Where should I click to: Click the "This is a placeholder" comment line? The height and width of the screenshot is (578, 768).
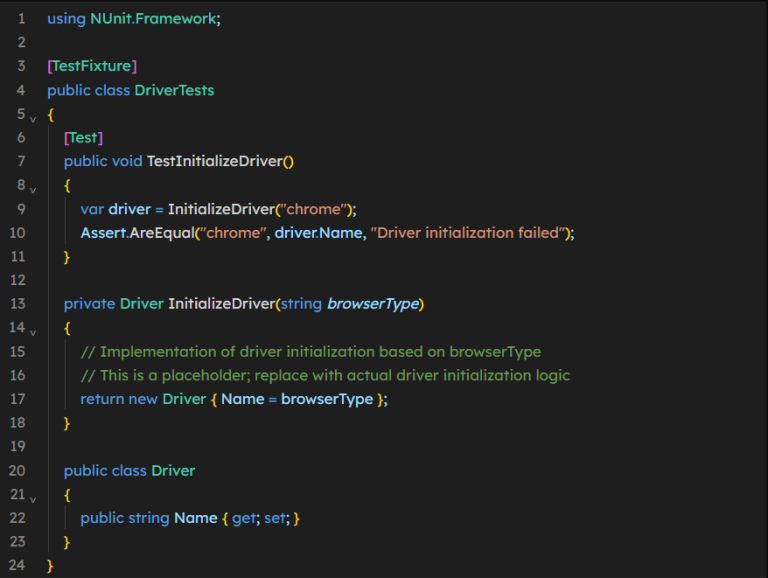tap(325, 375)
